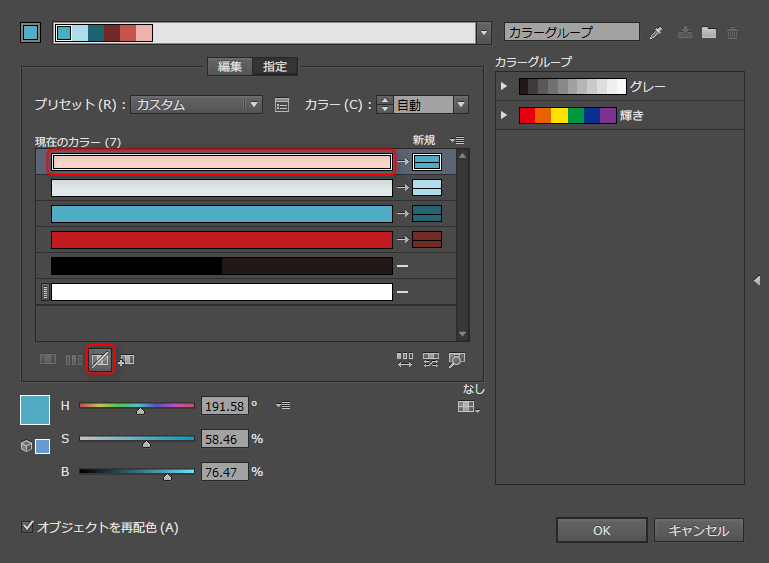
Task: Click the H hue slider track
Action: point(137,405)
